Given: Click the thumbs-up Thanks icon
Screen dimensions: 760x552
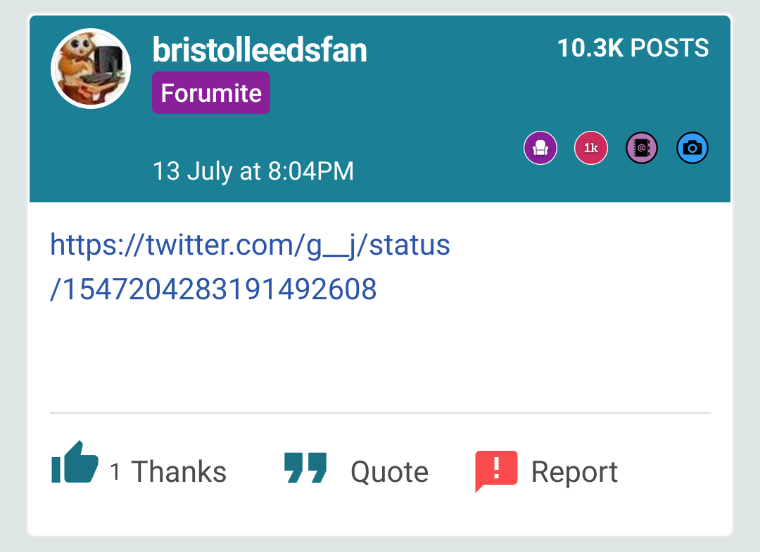Looking at the screenshot, I should coord(75,463).
